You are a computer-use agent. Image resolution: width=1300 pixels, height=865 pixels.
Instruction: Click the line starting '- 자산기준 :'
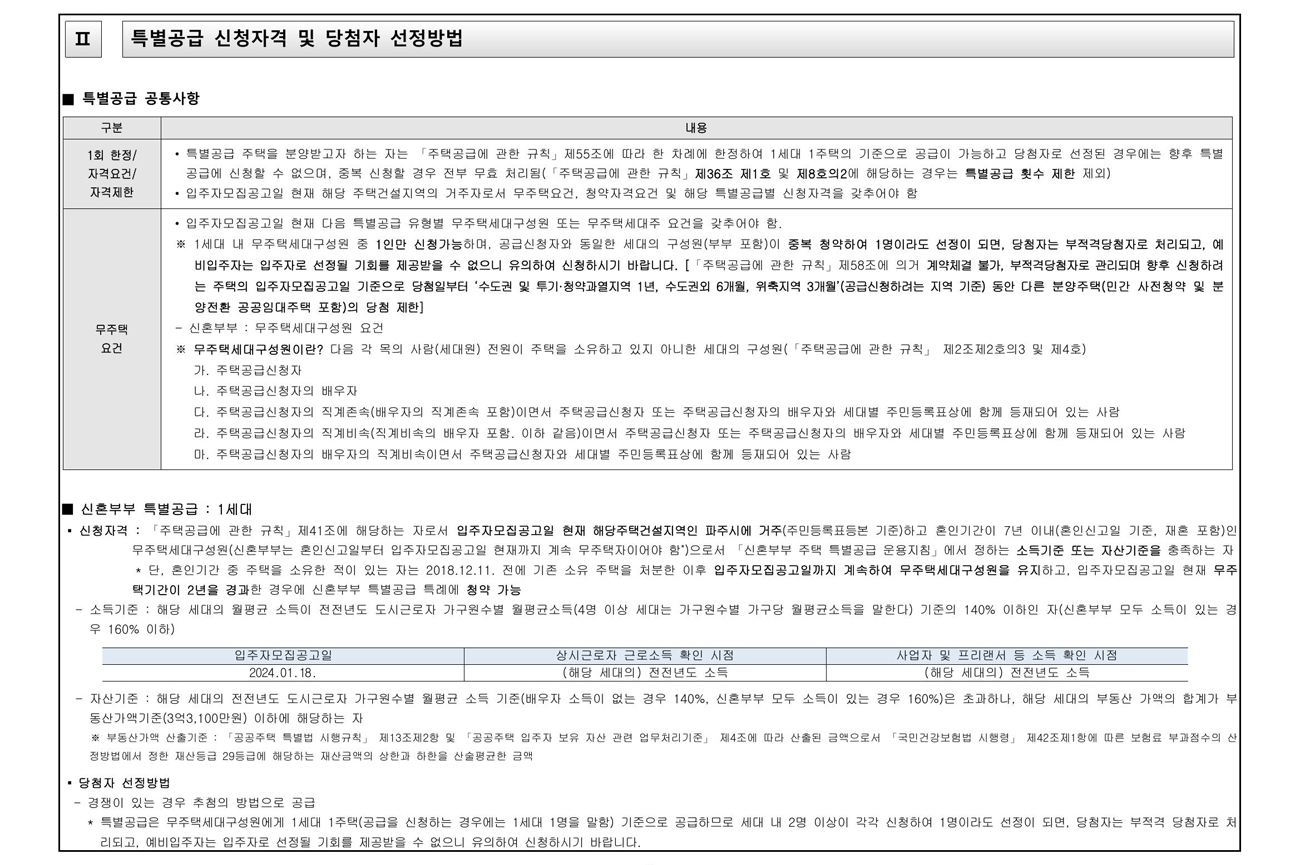pos(656,708)
